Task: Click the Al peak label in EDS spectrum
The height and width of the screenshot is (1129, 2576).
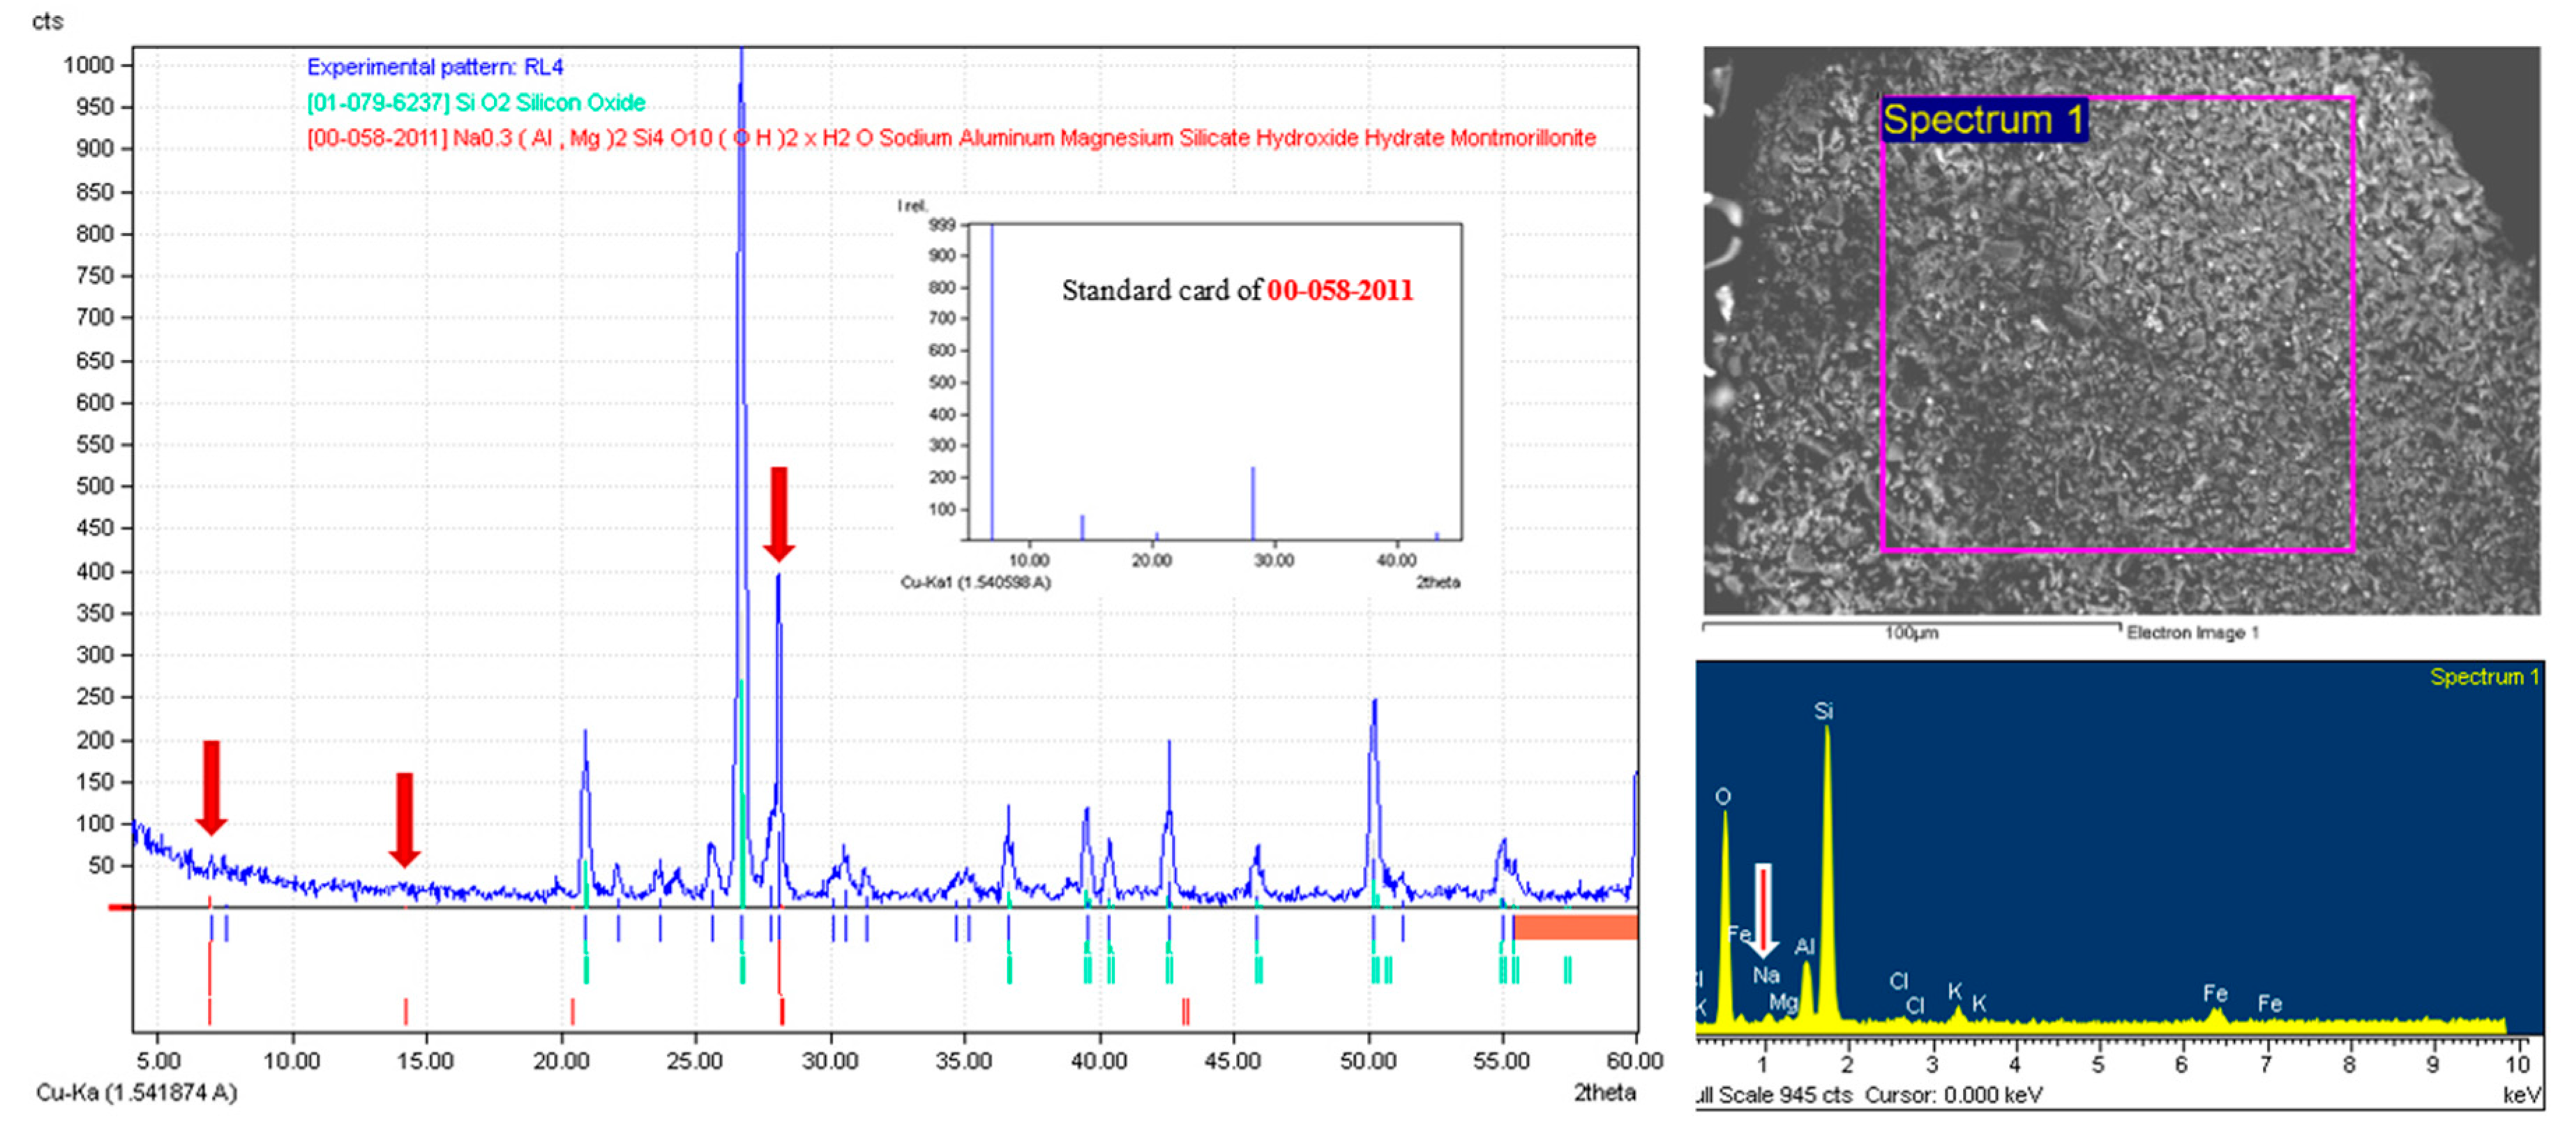Action: coord(1804,946)
